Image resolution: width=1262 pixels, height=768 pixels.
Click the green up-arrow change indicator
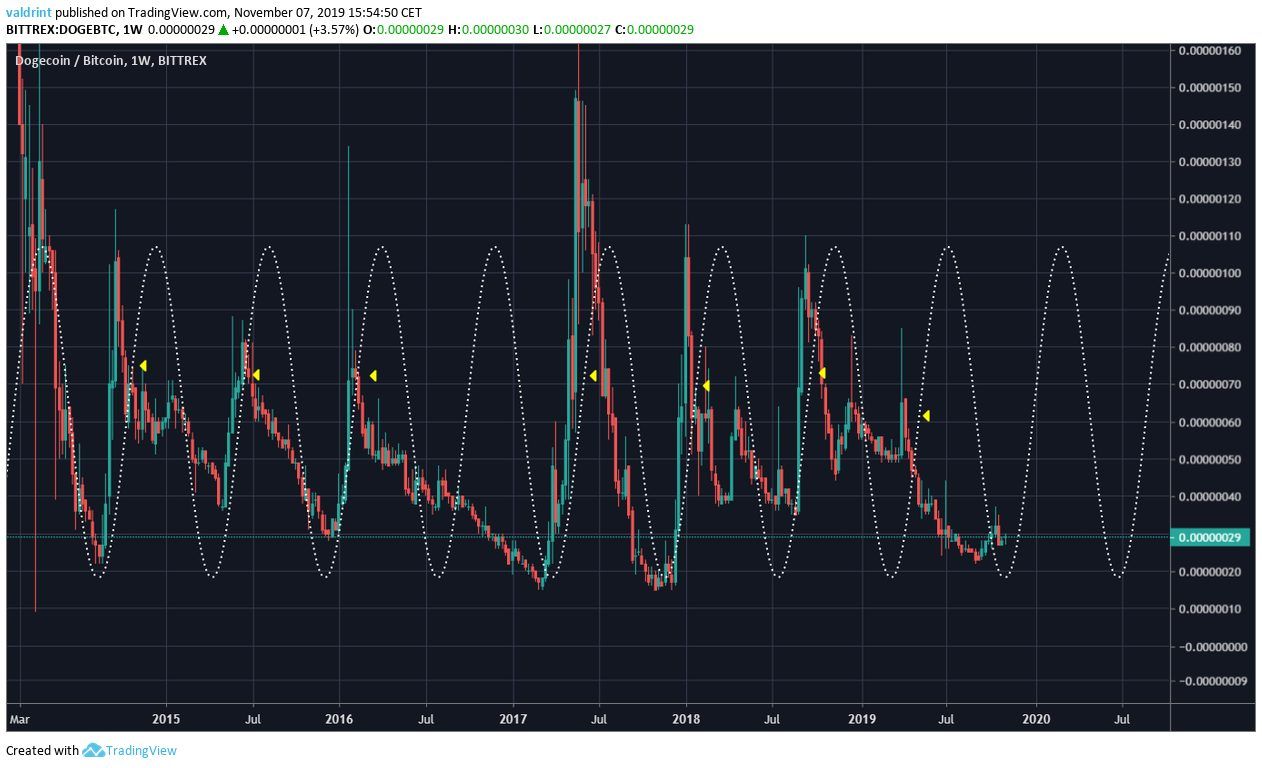[x=225, y=31]
